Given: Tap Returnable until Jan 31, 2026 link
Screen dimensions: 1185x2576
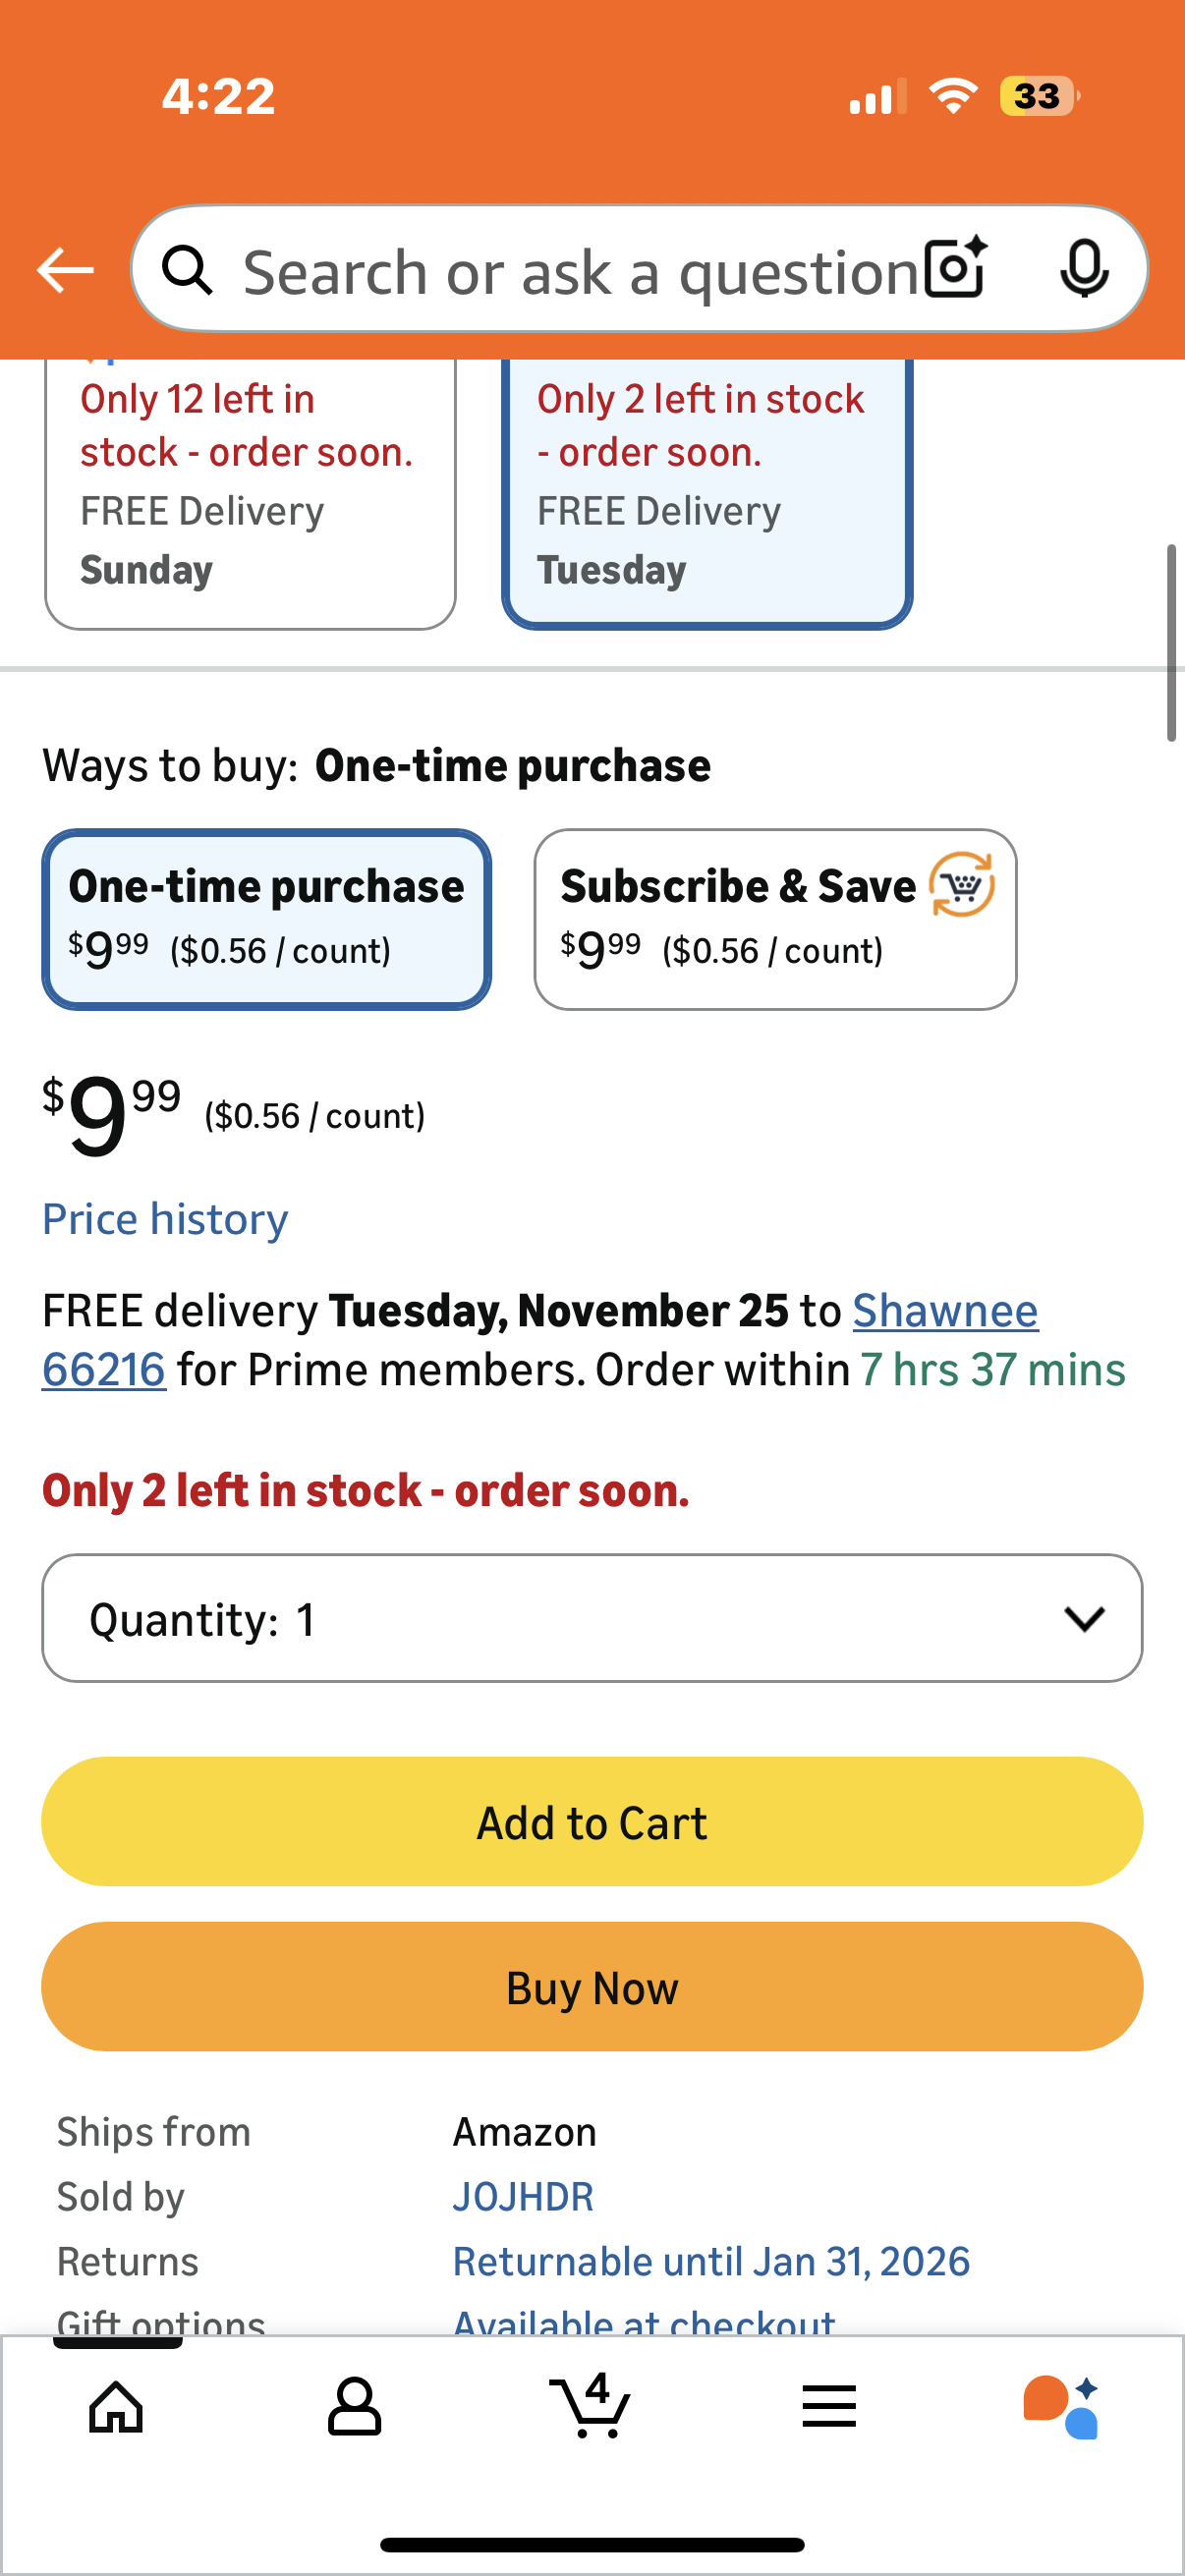Looking at the screenshot, I should click(711, 2261).
